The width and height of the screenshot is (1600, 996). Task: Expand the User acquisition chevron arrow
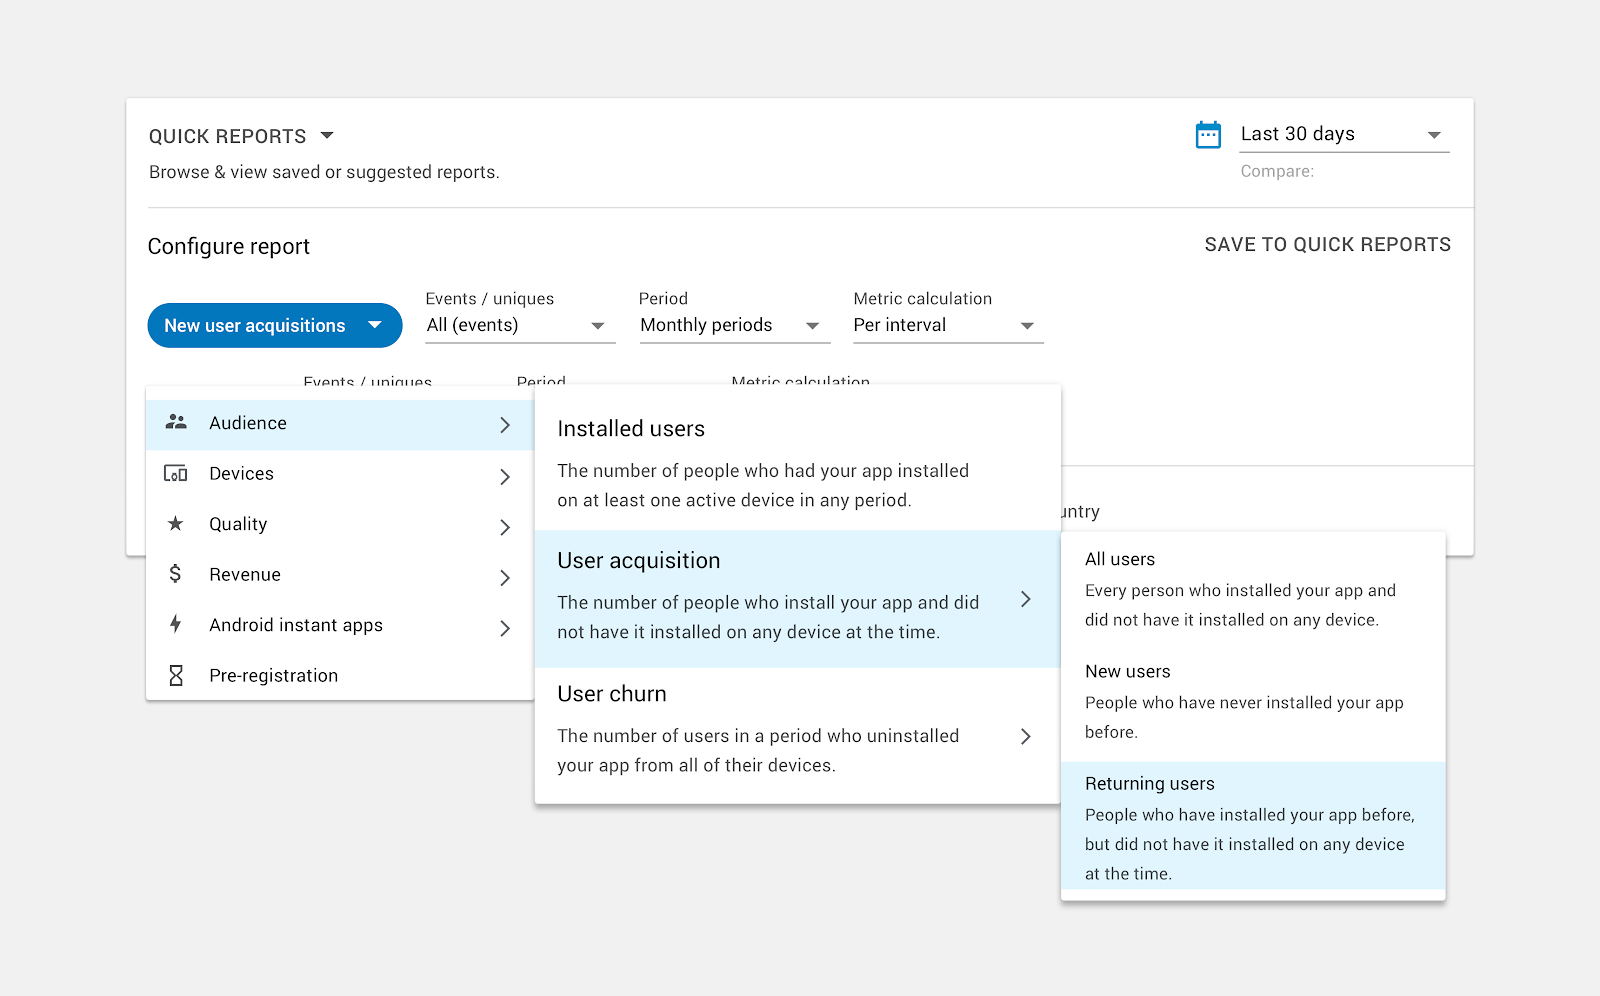tap(1025, 599)
